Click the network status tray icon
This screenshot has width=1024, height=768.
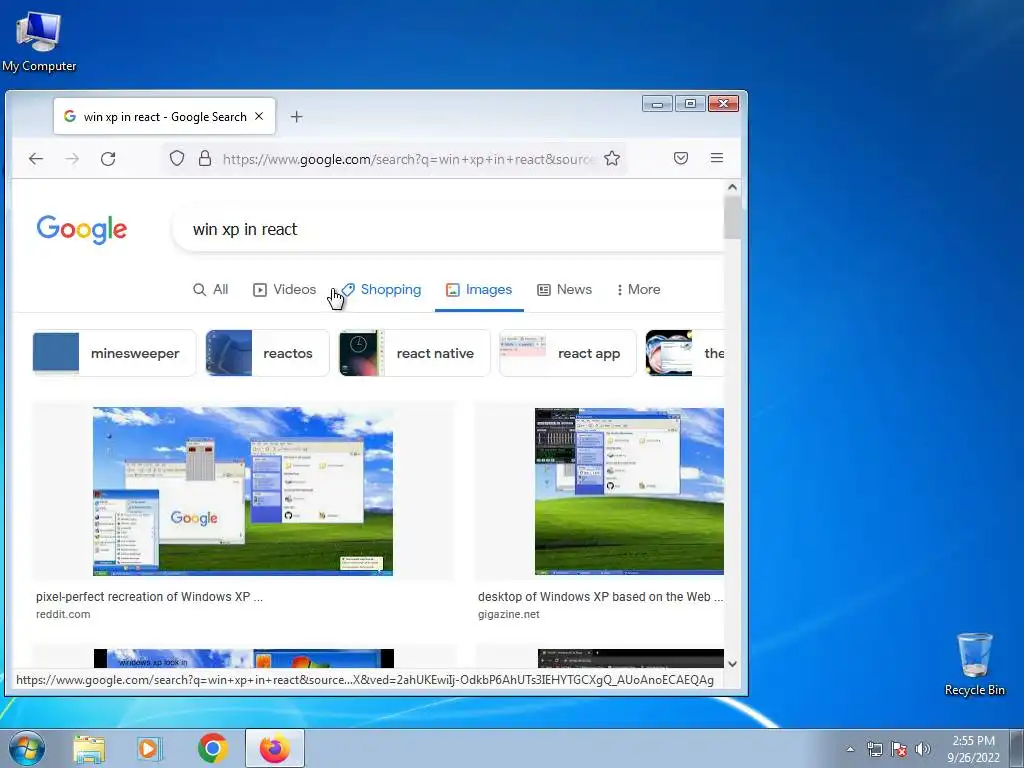point(874,749)
